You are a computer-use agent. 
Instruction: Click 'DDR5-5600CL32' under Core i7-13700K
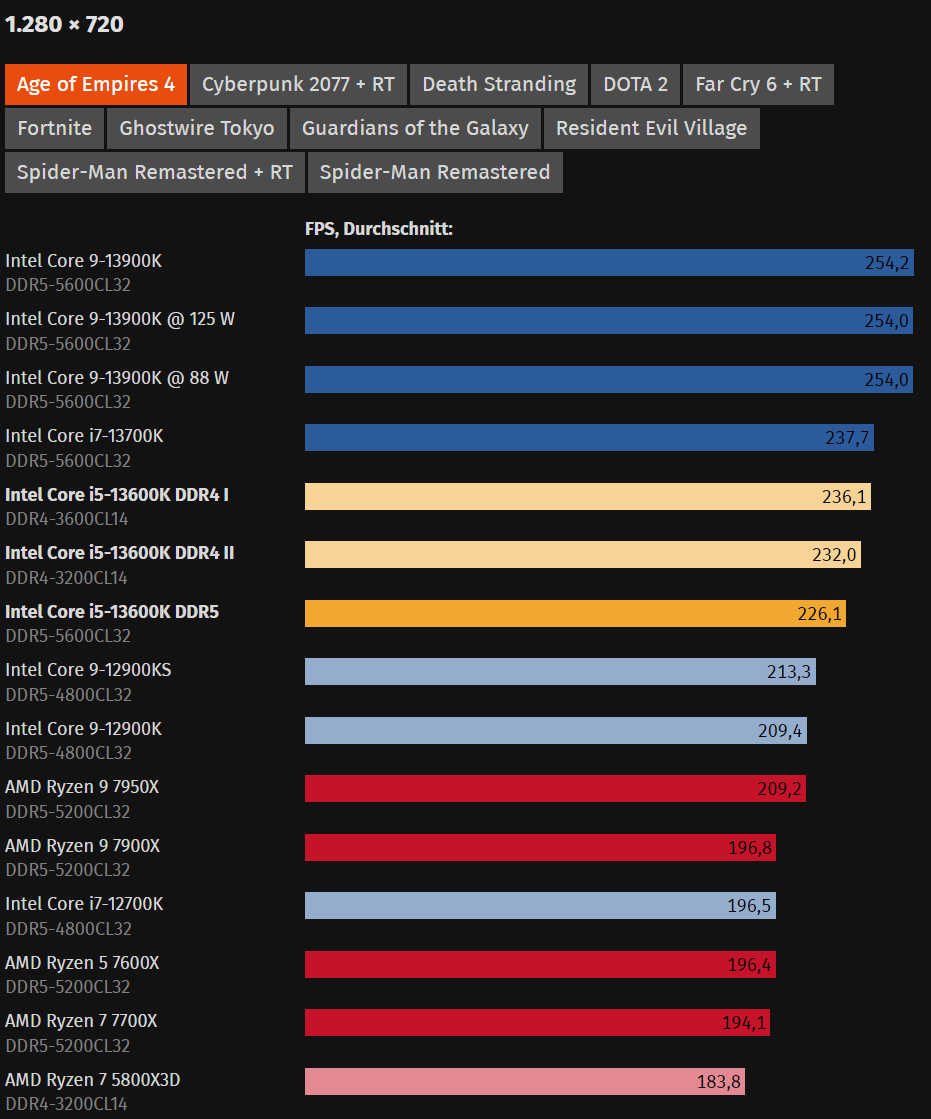[68, 461]
